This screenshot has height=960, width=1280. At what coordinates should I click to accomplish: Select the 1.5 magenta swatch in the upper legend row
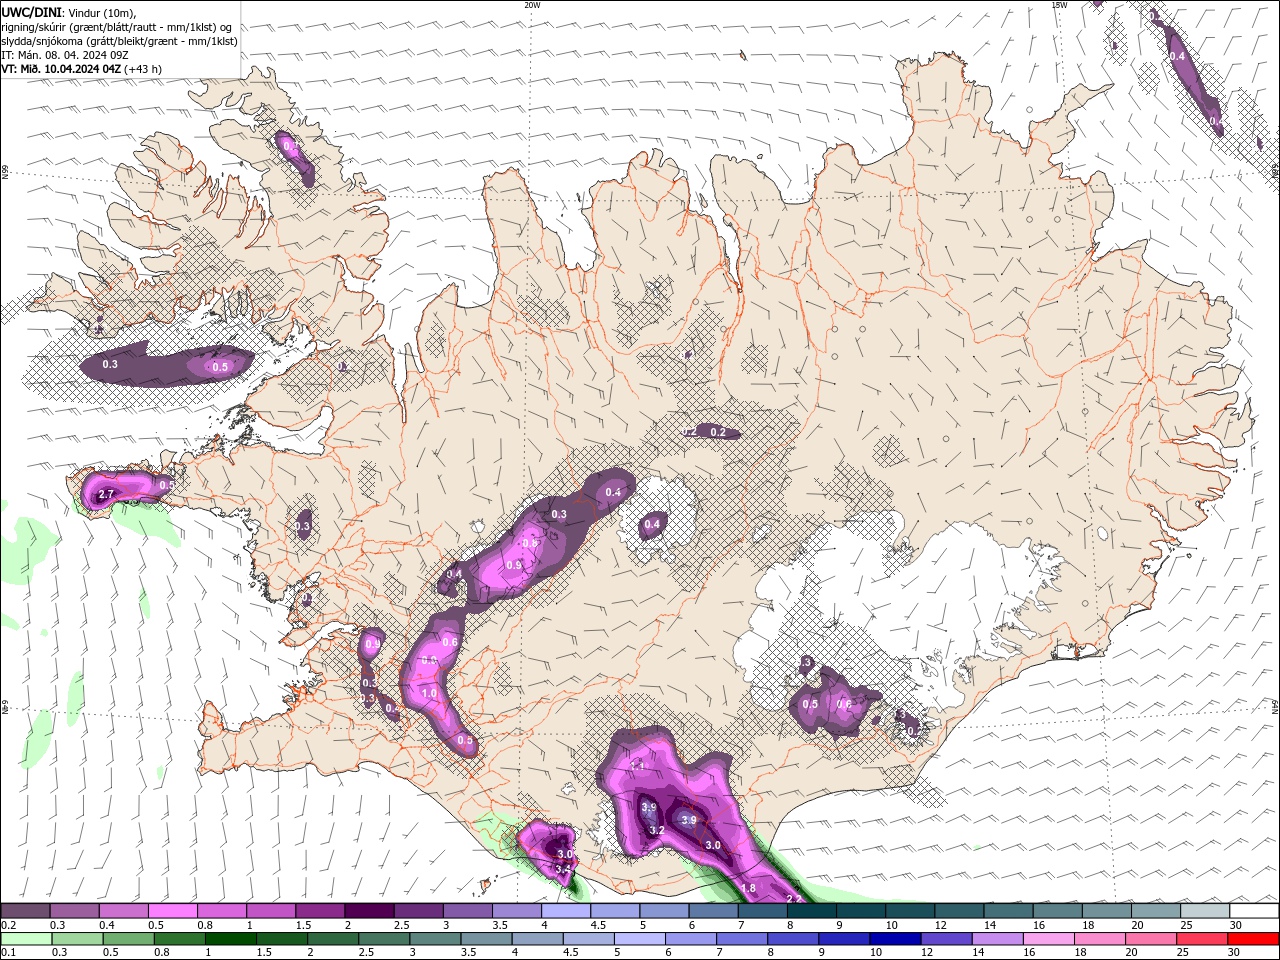320,910
